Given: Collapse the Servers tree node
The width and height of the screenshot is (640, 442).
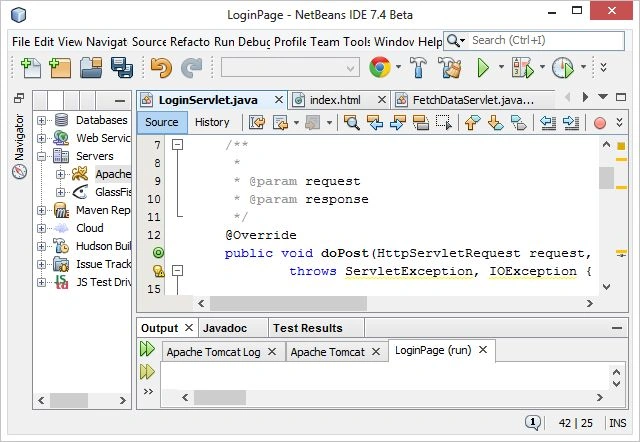Looking at the screenshot, I should click(41, 156).
